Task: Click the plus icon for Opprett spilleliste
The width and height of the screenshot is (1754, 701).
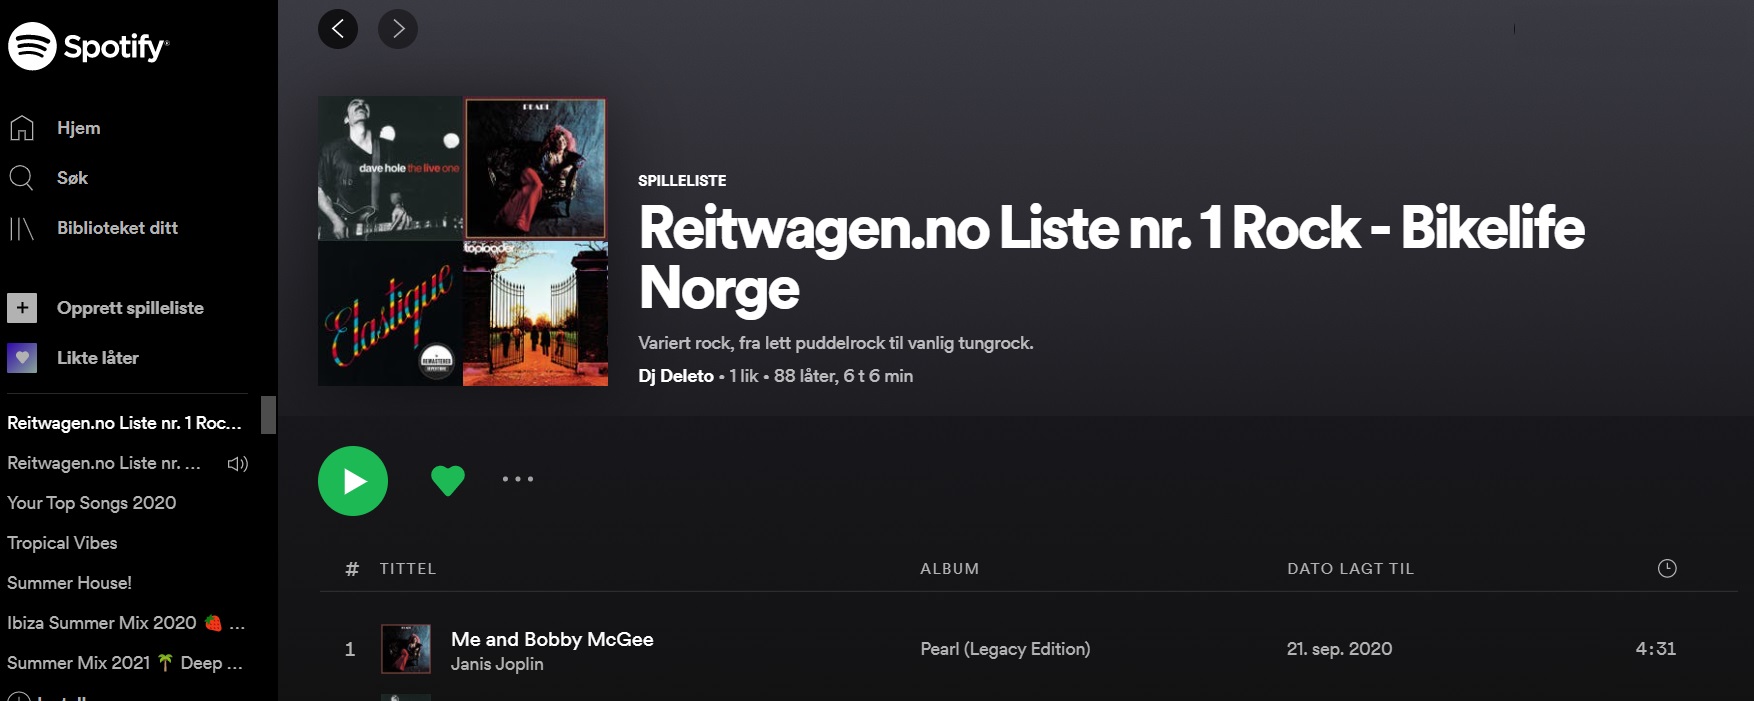Action: [x=22, y=308]
